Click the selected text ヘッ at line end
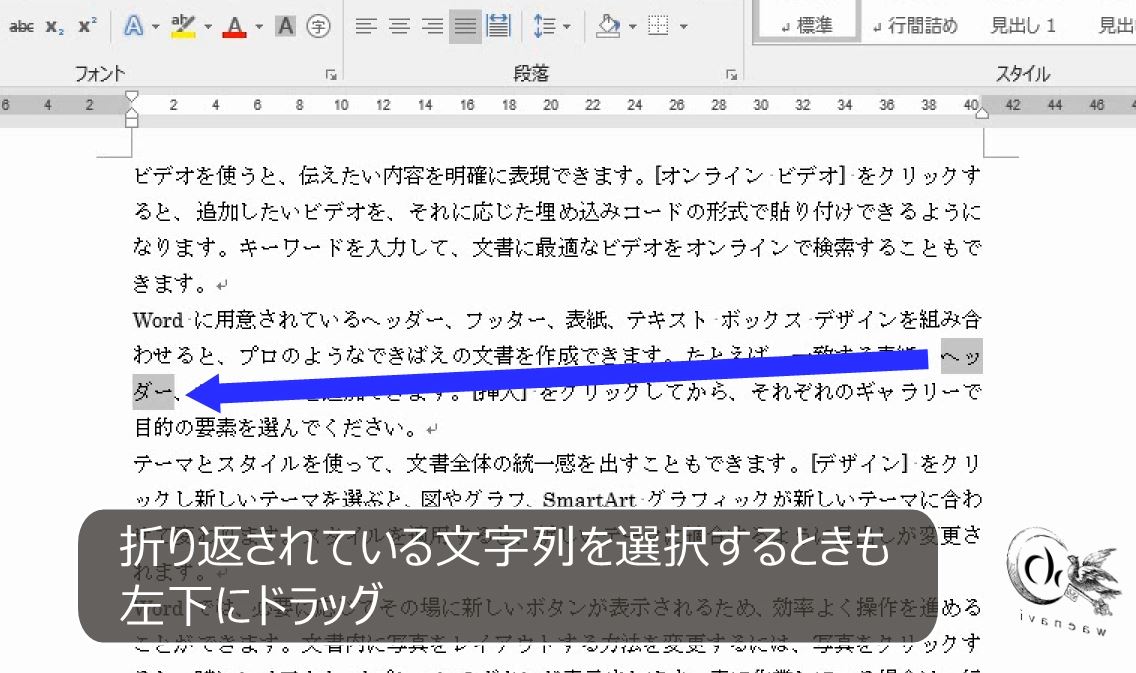 coord(961,356)
